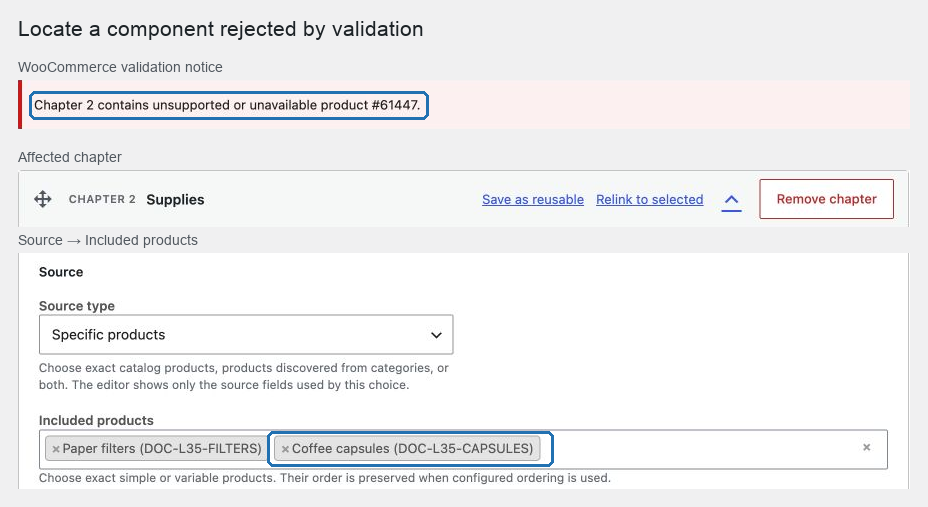
Task: Click the CHAPTER 2 label
Action: [x=102, y=199]
